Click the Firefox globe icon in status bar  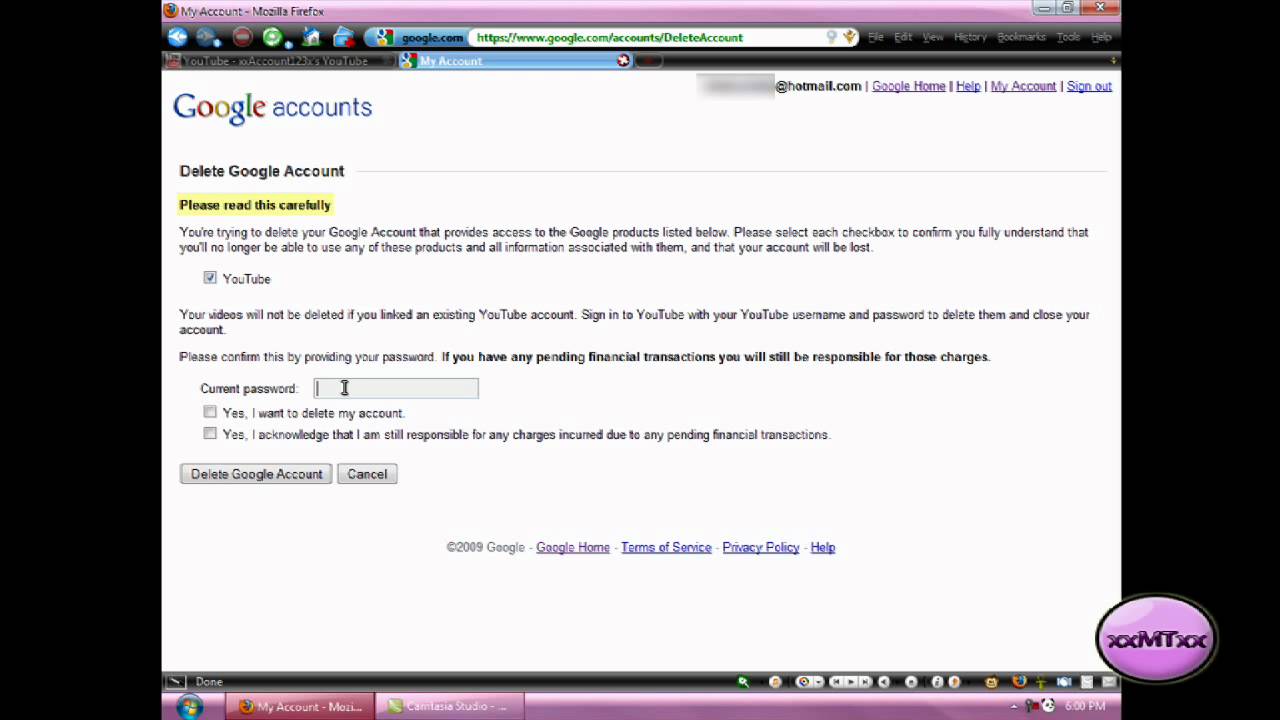[1019, 682]
